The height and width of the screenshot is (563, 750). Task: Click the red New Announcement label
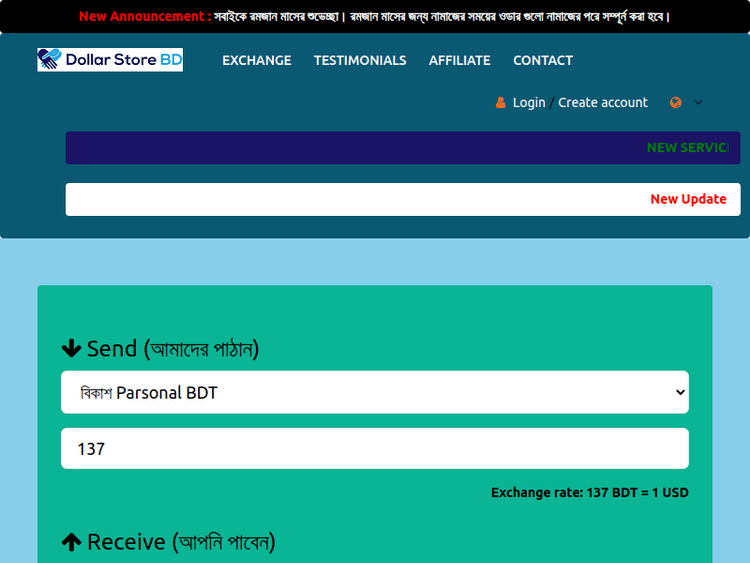tap(143, 16)
